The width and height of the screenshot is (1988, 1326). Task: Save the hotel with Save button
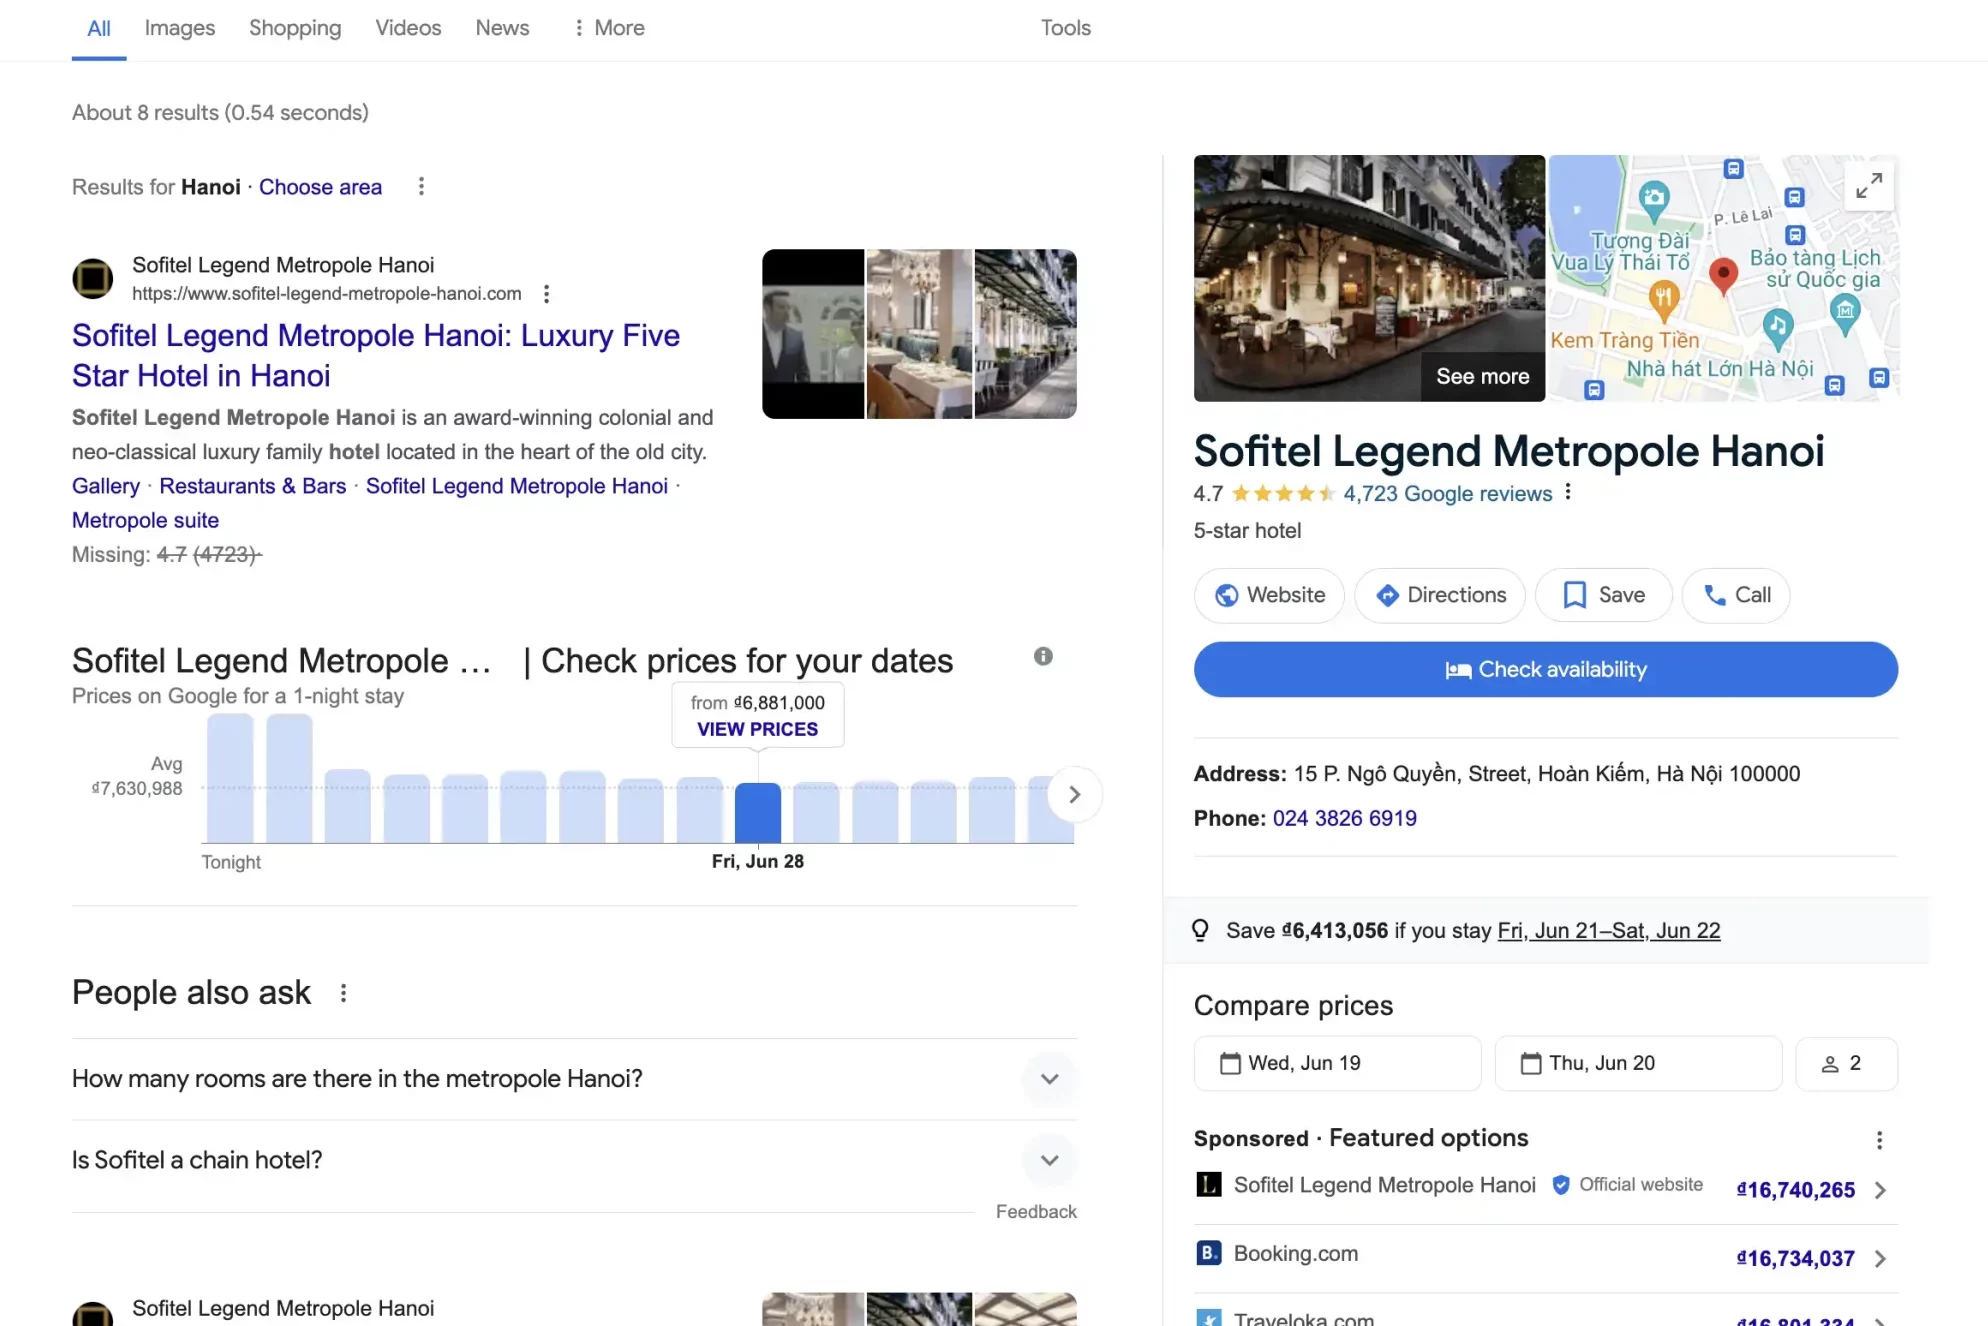click(x=1604, y=595)
